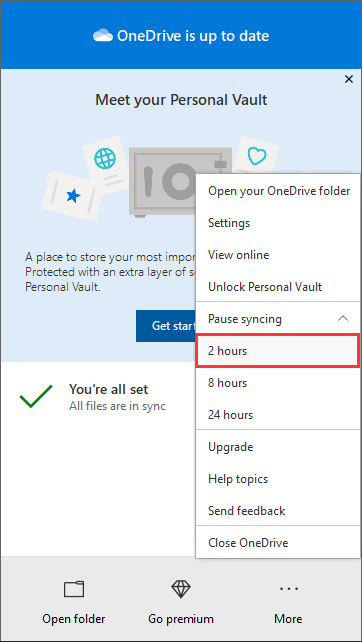The image size is (362, 642).
Task: Click the "Meet your Personal Vault" heading
Action: [181, 99]
